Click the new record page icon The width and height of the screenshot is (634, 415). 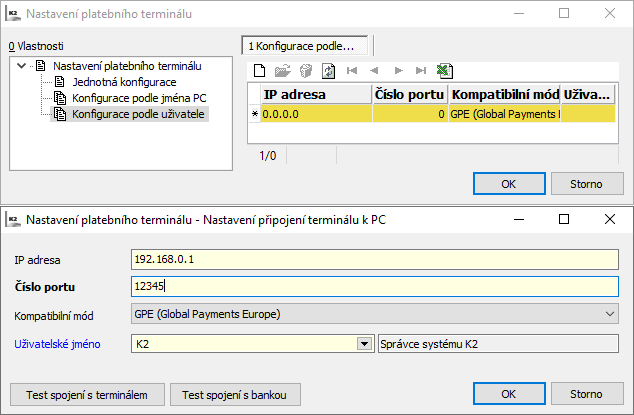coord(259,70)
